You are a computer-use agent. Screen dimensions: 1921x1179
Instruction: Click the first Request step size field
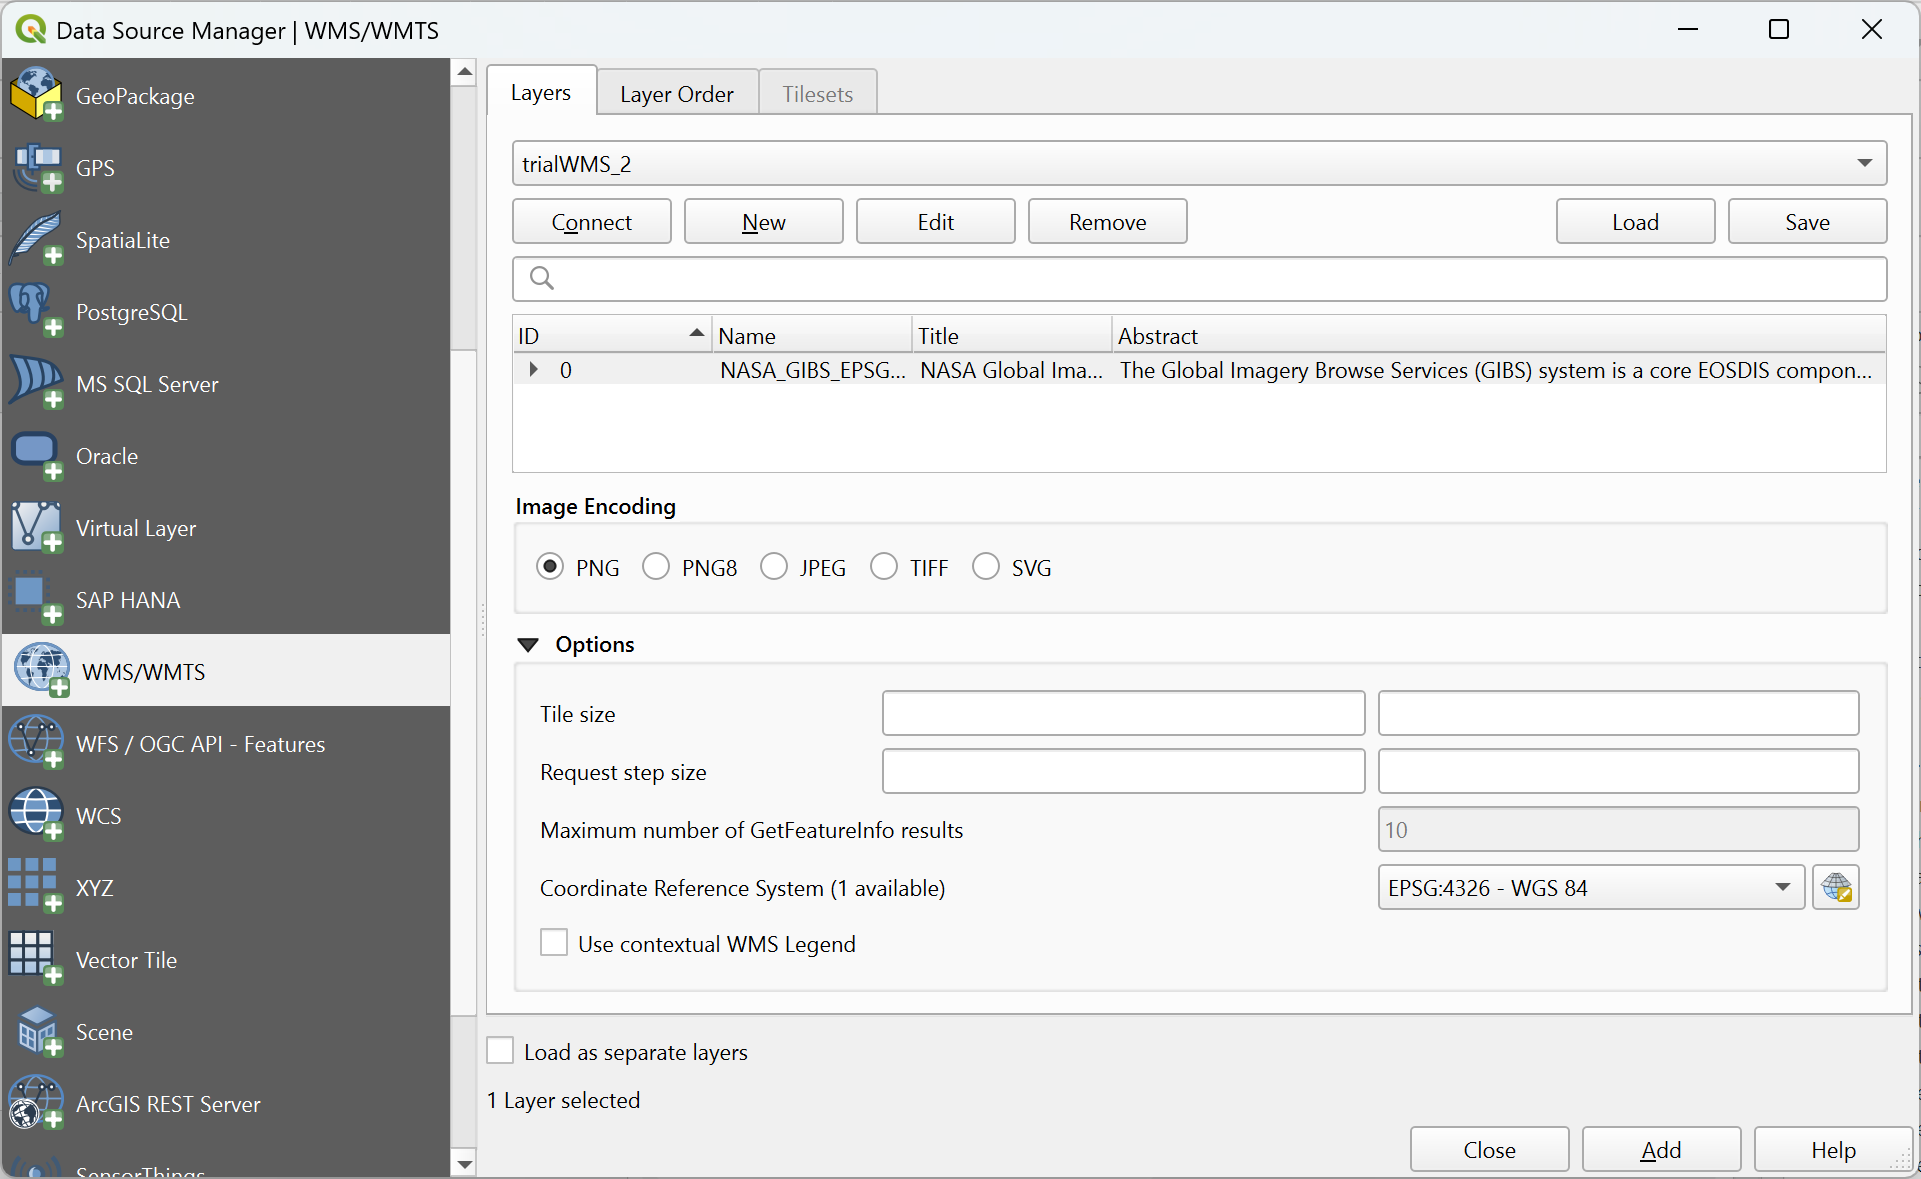(1123, 771)
